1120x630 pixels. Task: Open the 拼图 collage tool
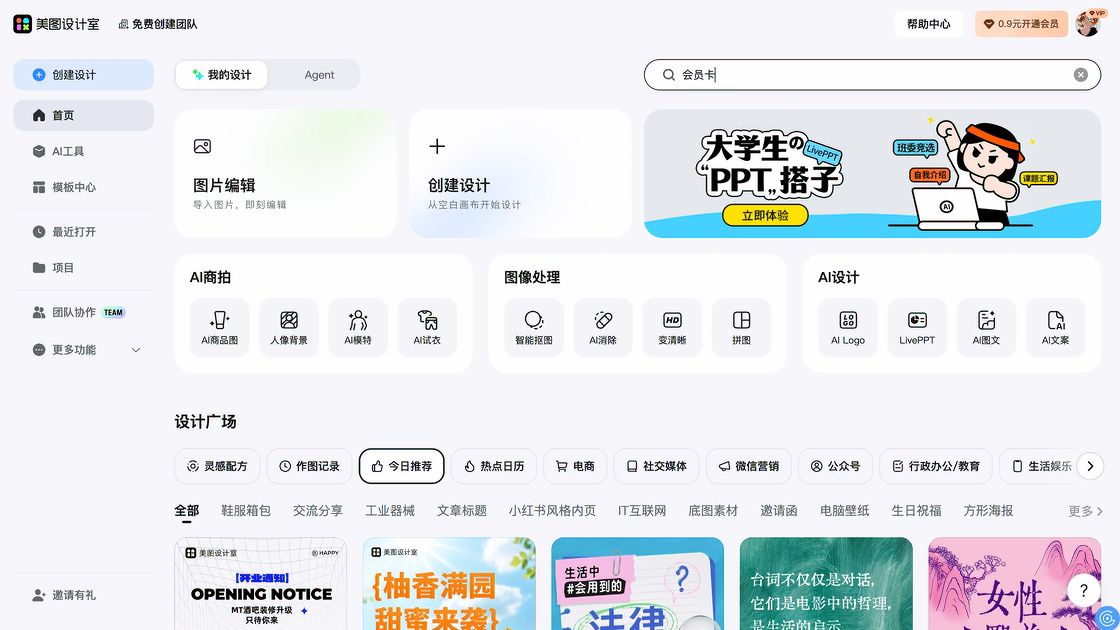click(x=741, y=327)
